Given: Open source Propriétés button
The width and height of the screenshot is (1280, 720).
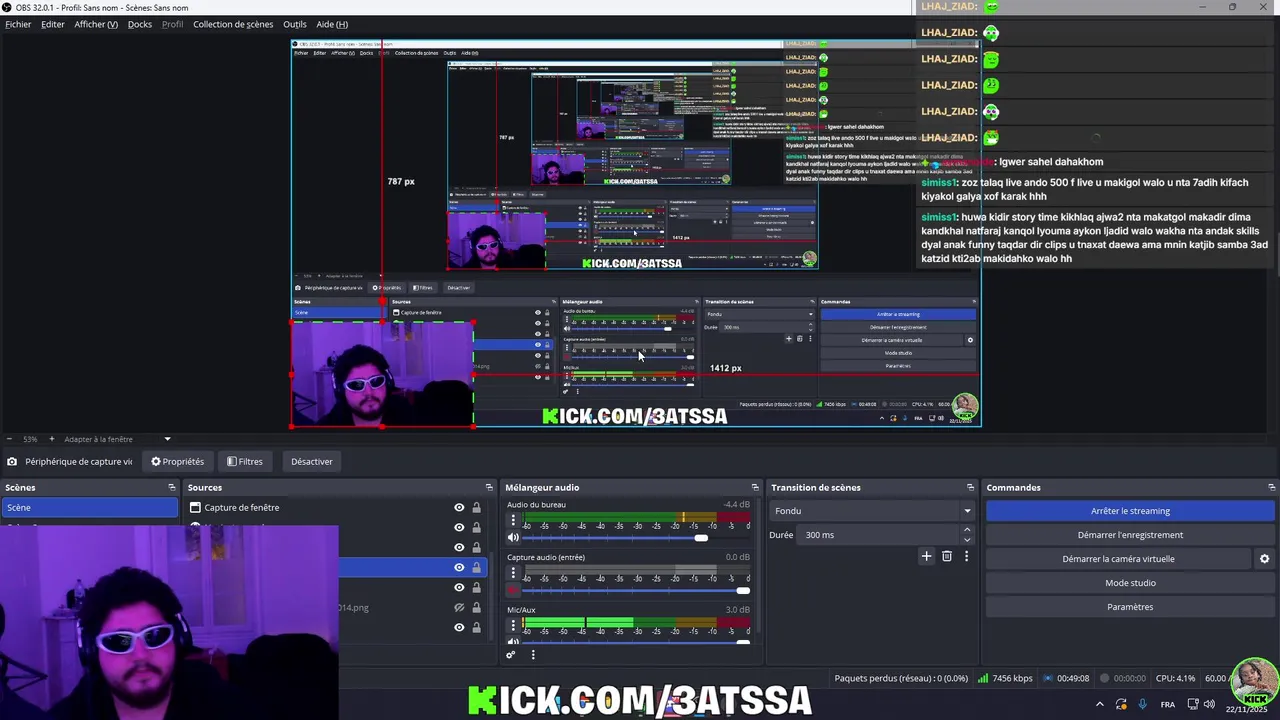Looking at the screenshot, I should (x=178, y=462).
